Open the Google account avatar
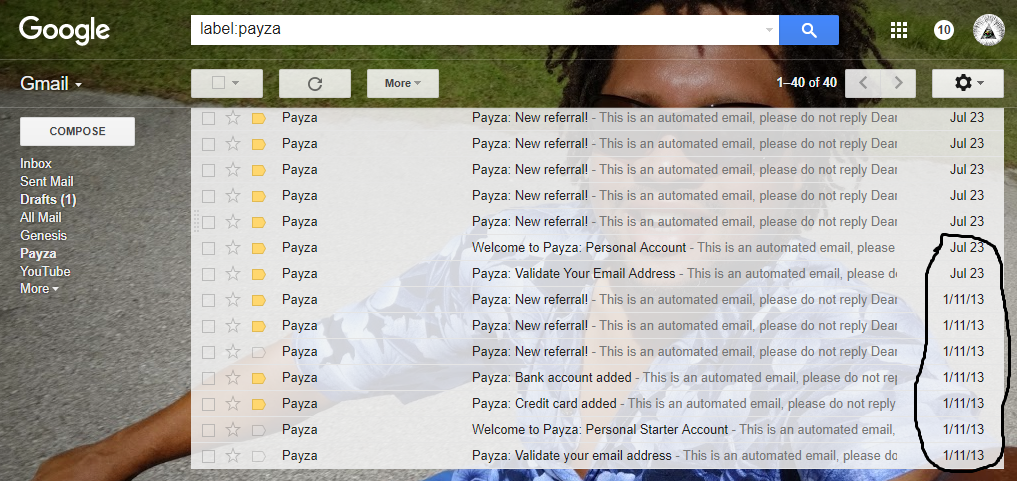 tap(989, 30)
